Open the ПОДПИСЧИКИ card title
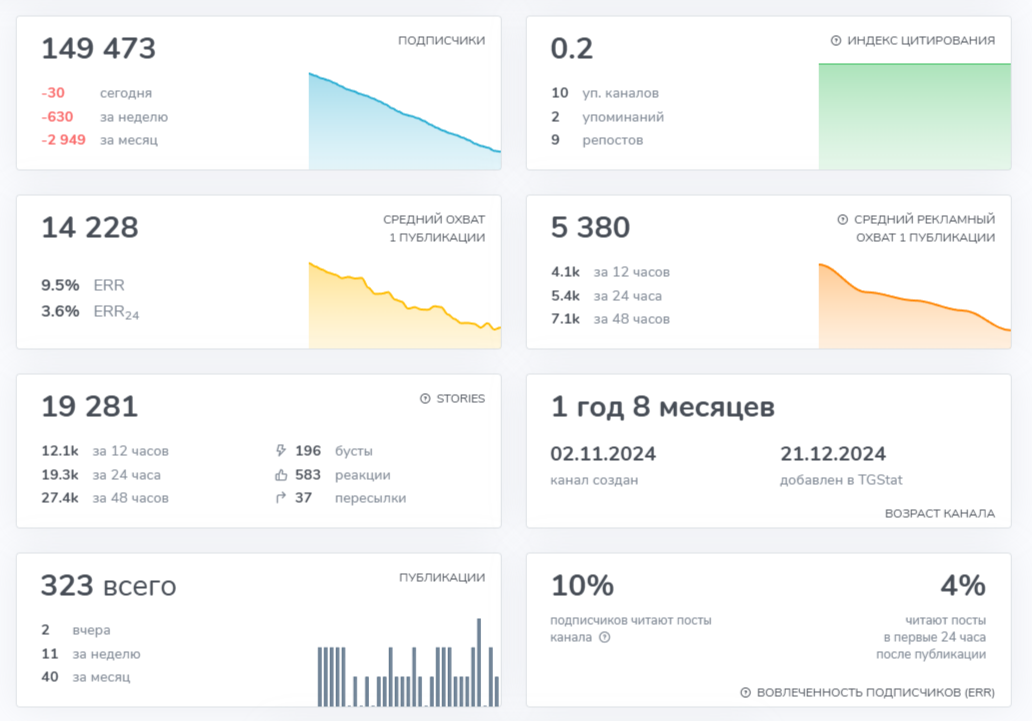 [442, 41]
